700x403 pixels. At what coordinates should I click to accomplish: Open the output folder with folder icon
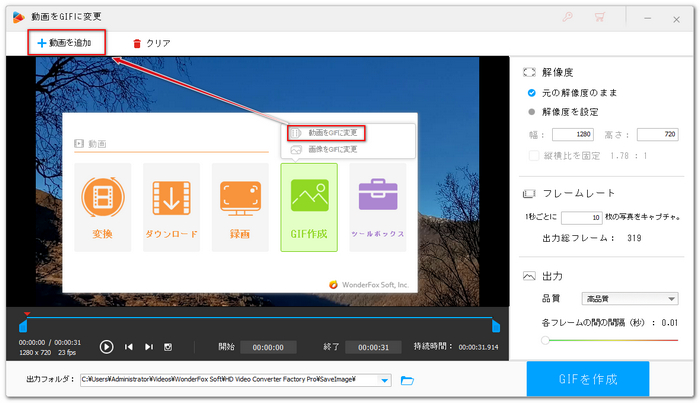click(x=407, y=380)
